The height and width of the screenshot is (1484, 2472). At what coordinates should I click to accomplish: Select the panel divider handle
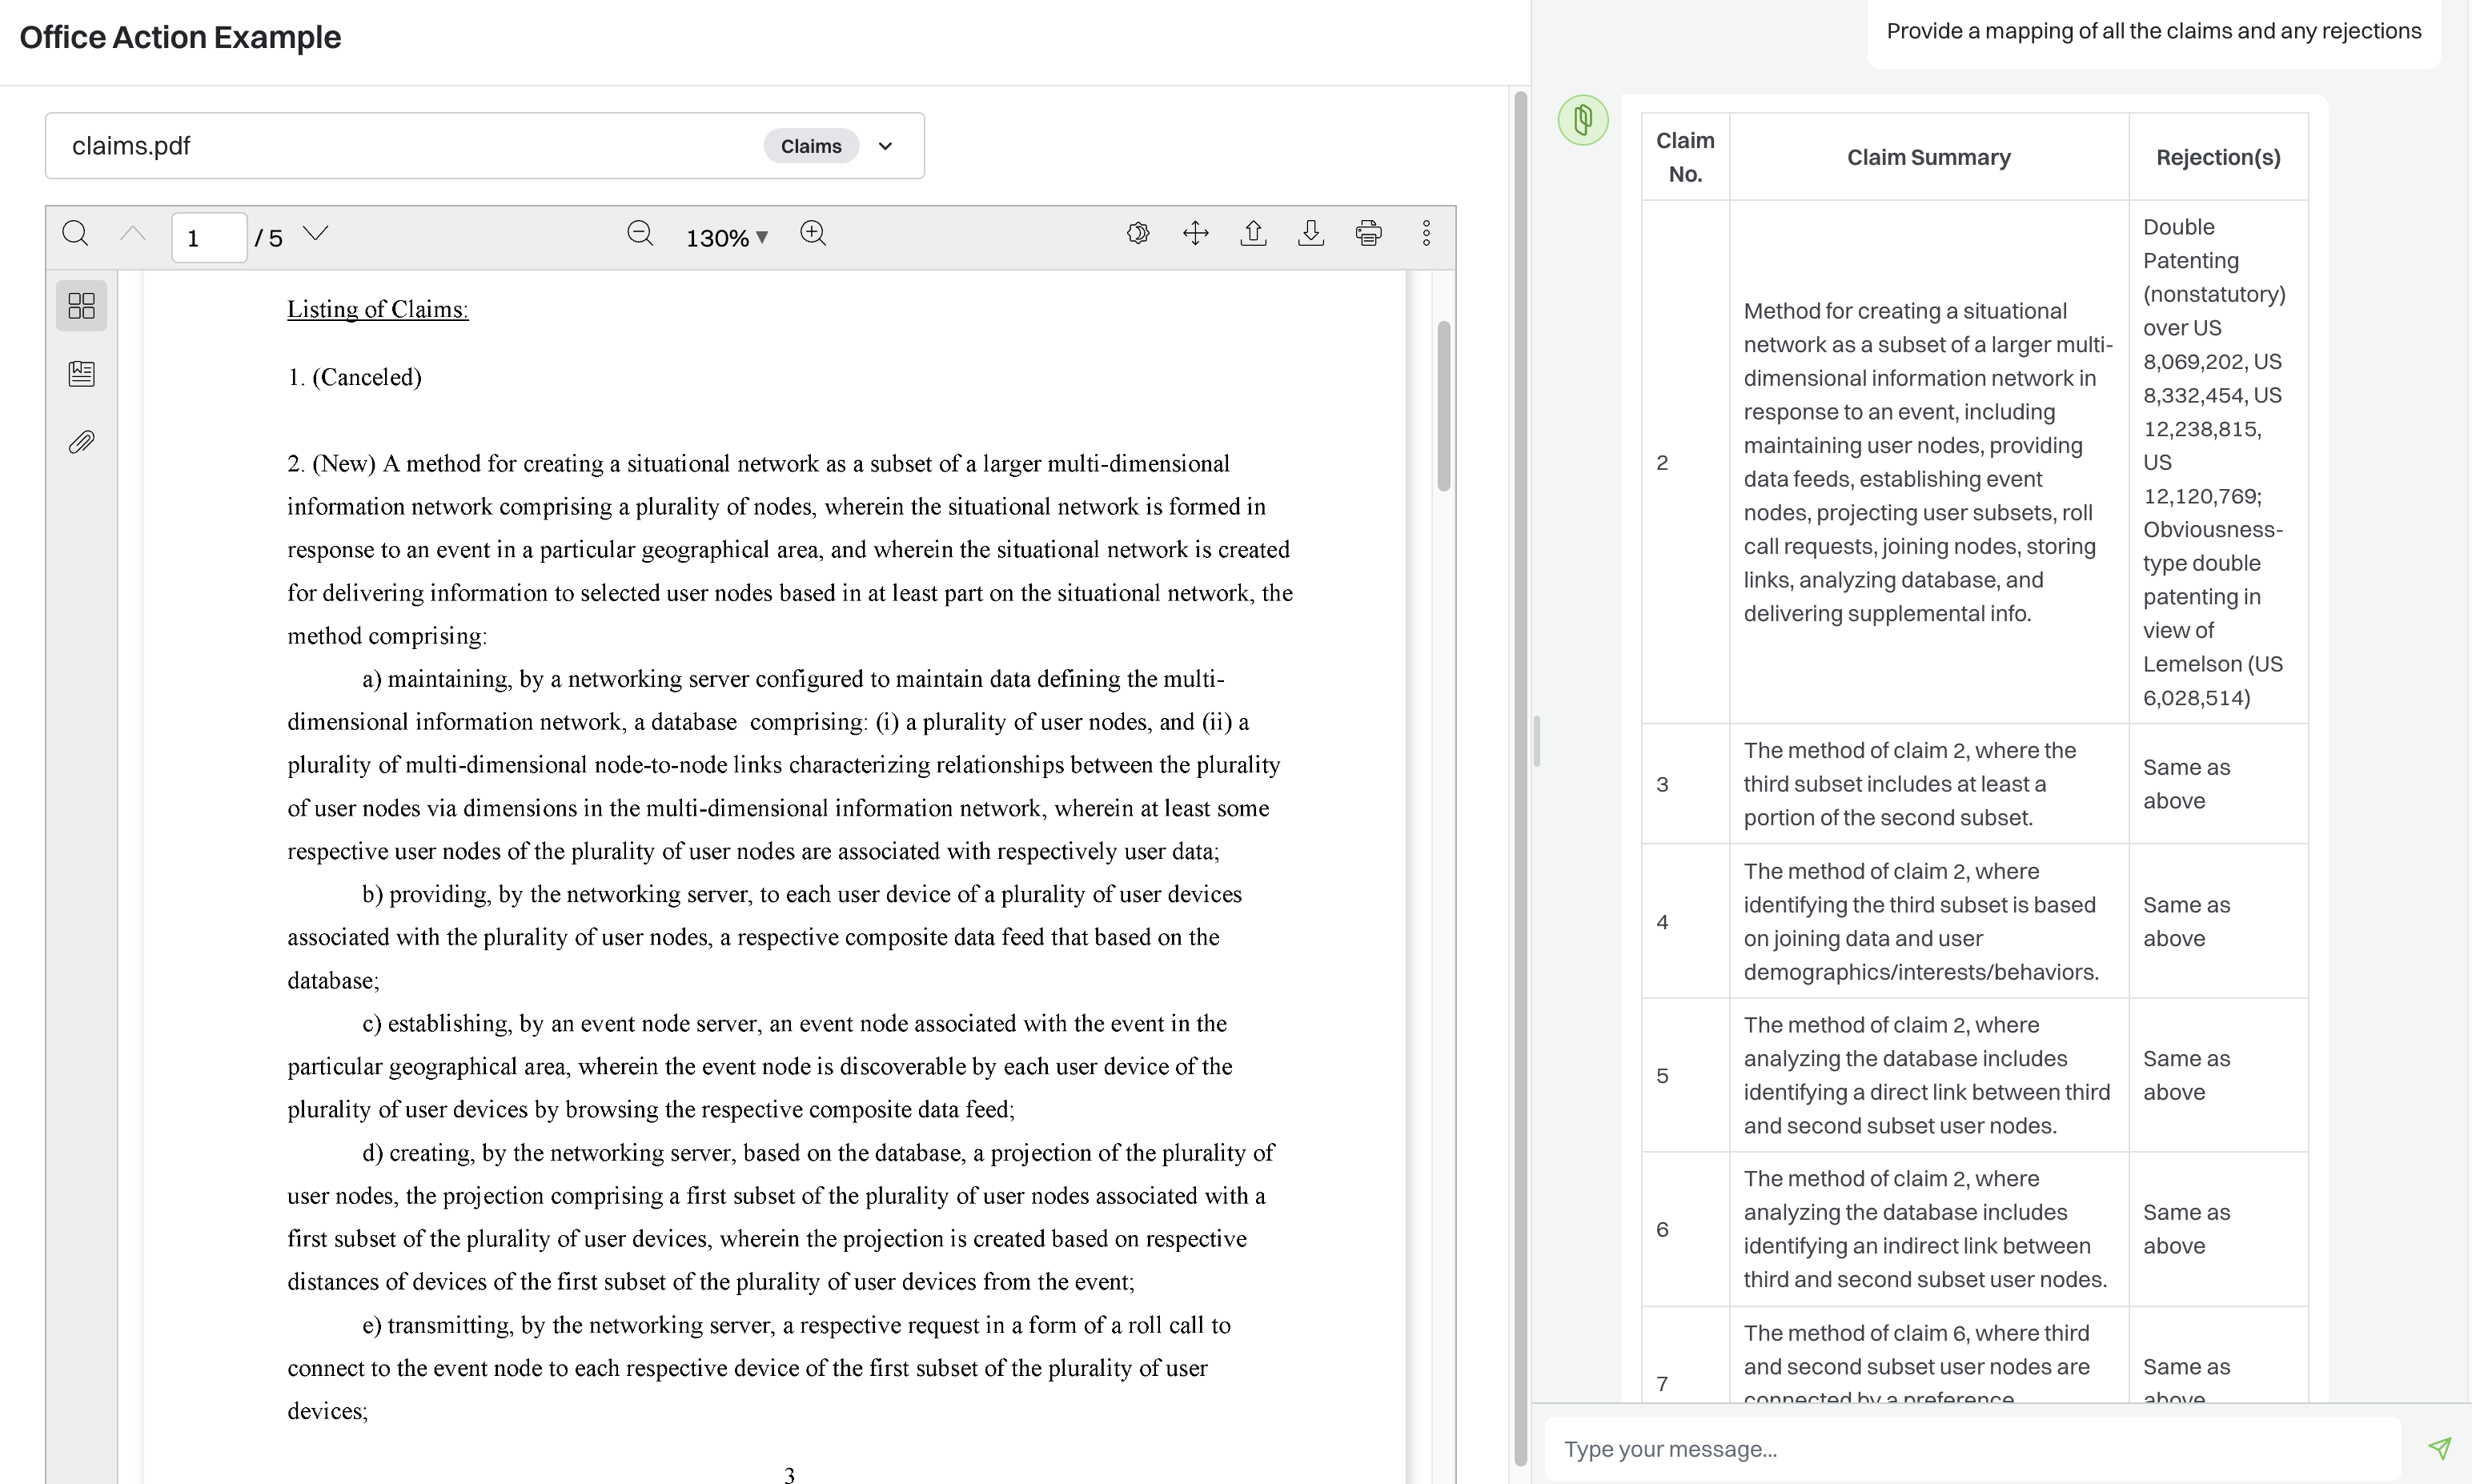pos(1537,742)
